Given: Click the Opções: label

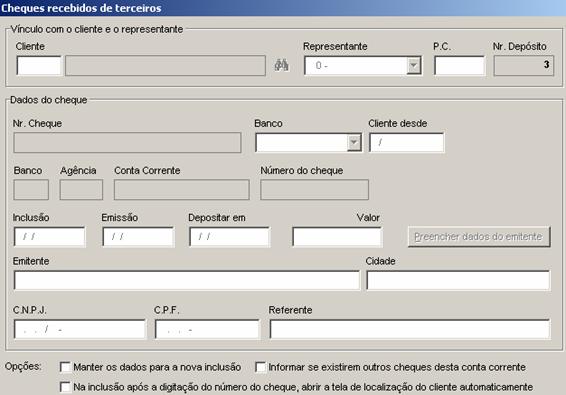Looking at the screenshot, I should (x=23, y=366).
